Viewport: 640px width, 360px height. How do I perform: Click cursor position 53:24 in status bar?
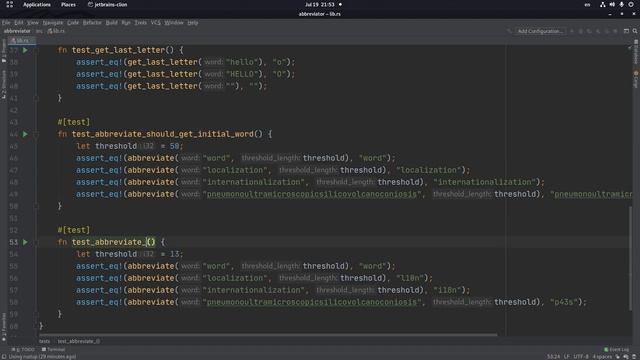pos(553,357)
